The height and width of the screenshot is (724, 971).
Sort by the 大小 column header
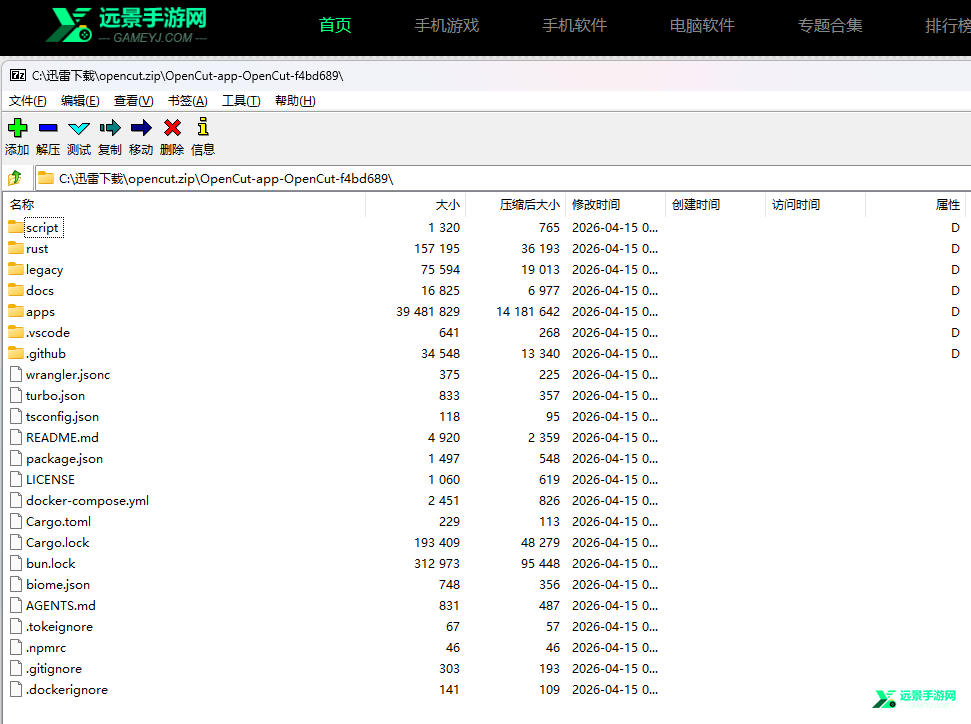coord(416,204)
